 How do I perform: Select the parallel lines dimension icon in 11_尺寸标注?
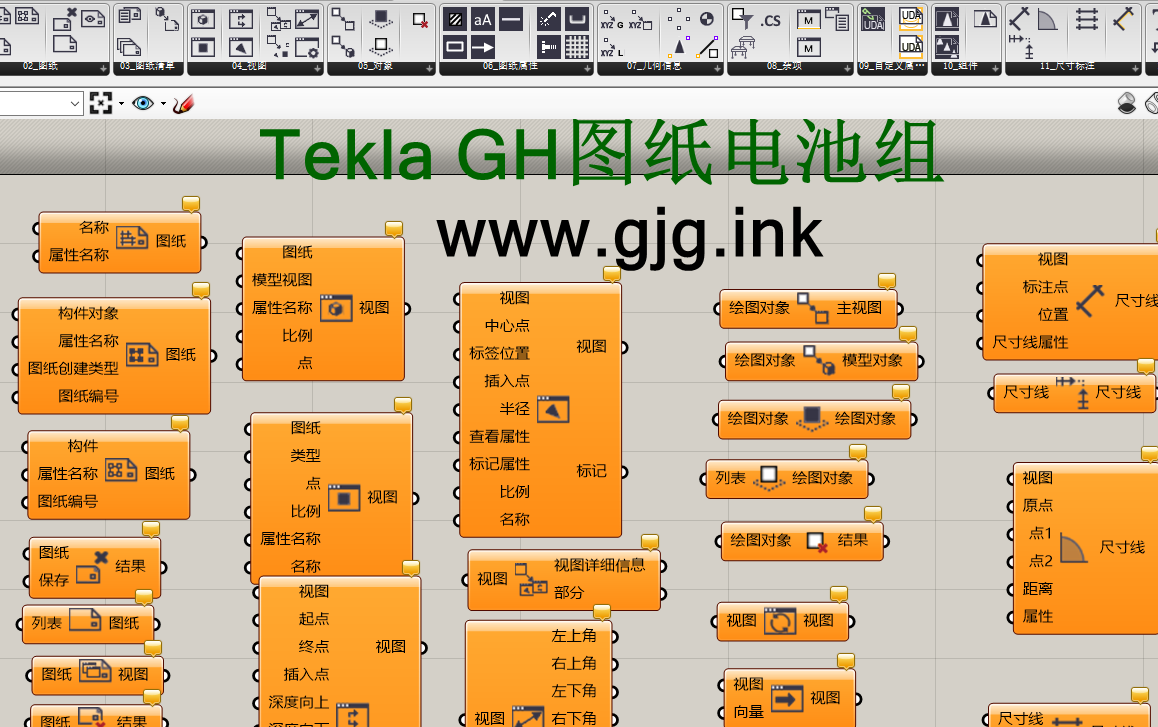click(1086, 19)
